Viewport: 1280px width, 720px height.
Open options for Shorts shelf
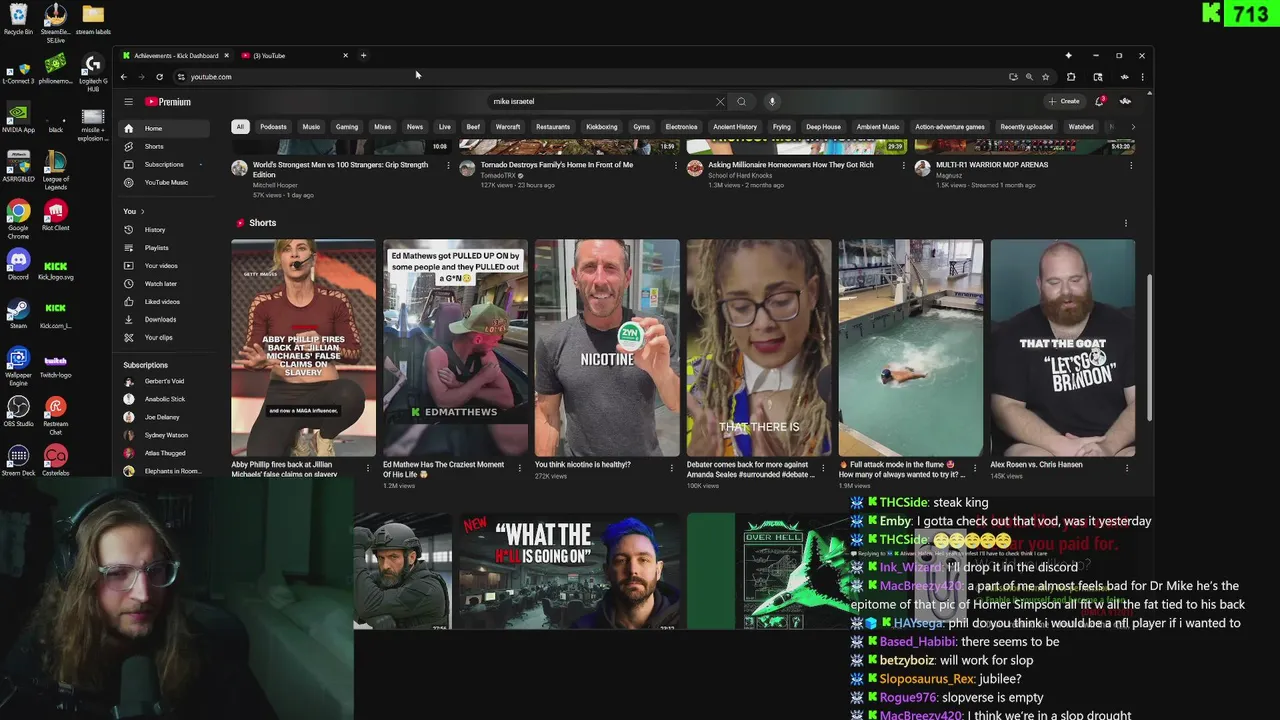coord(1125,223)
